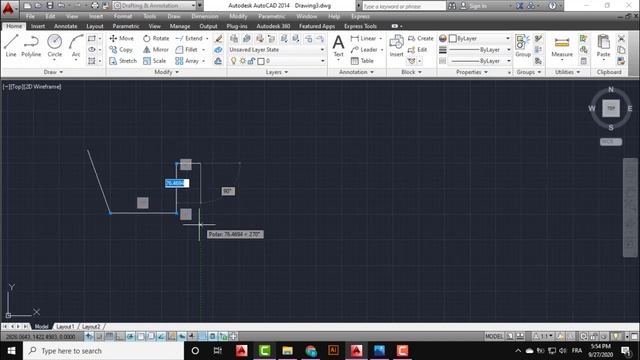Click the viewport controls label [-][Top][2D Wireframe]
The width and height of the screenshot is (640, 360).
coord(32,87)
